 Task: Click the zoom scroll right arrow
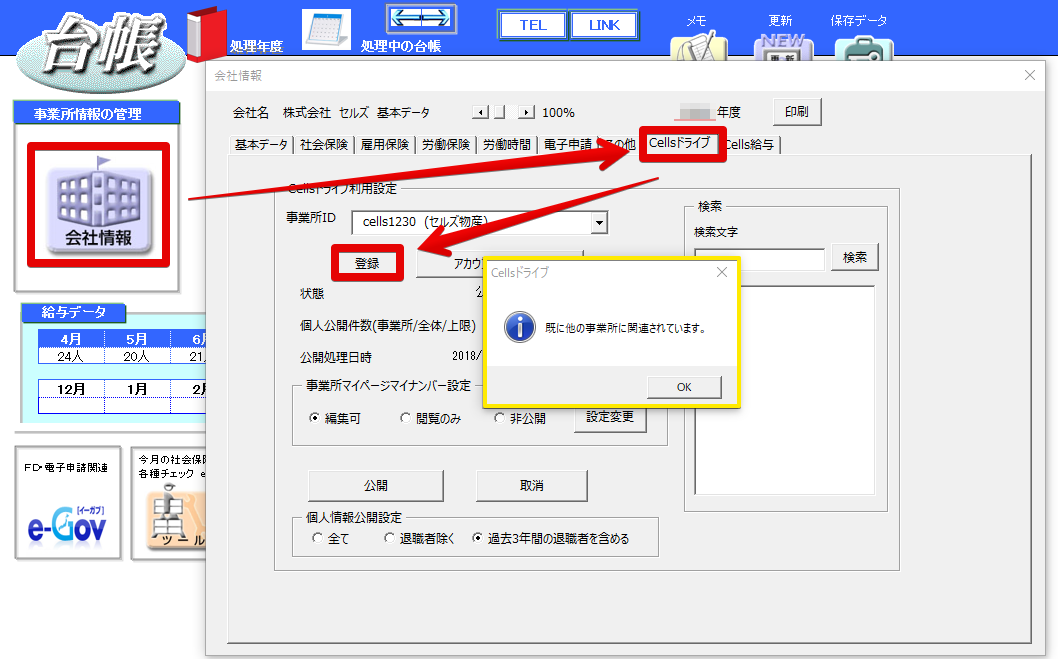(526, 112)
